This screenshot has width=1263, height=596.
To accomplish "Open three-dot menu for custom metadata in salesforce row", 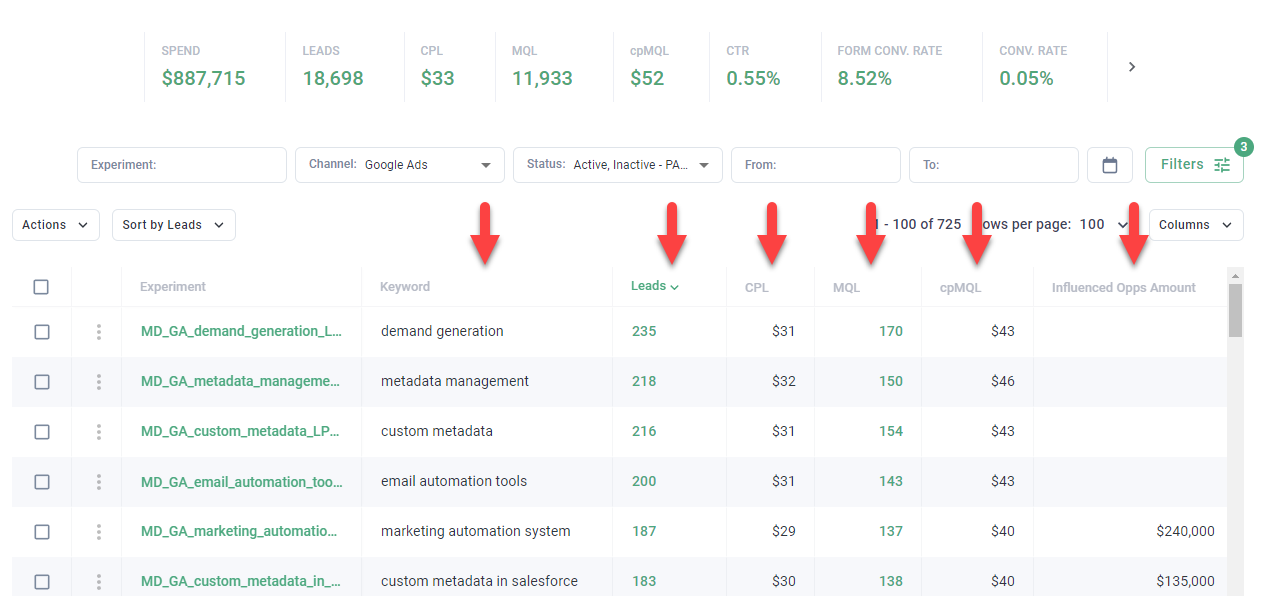I will click(98, 581).
